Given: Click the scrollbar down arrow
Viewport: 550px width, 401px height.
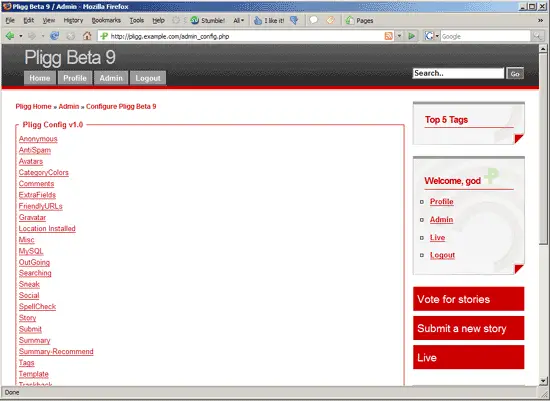Looking at the screenshot, I should [x=543, y=381].
